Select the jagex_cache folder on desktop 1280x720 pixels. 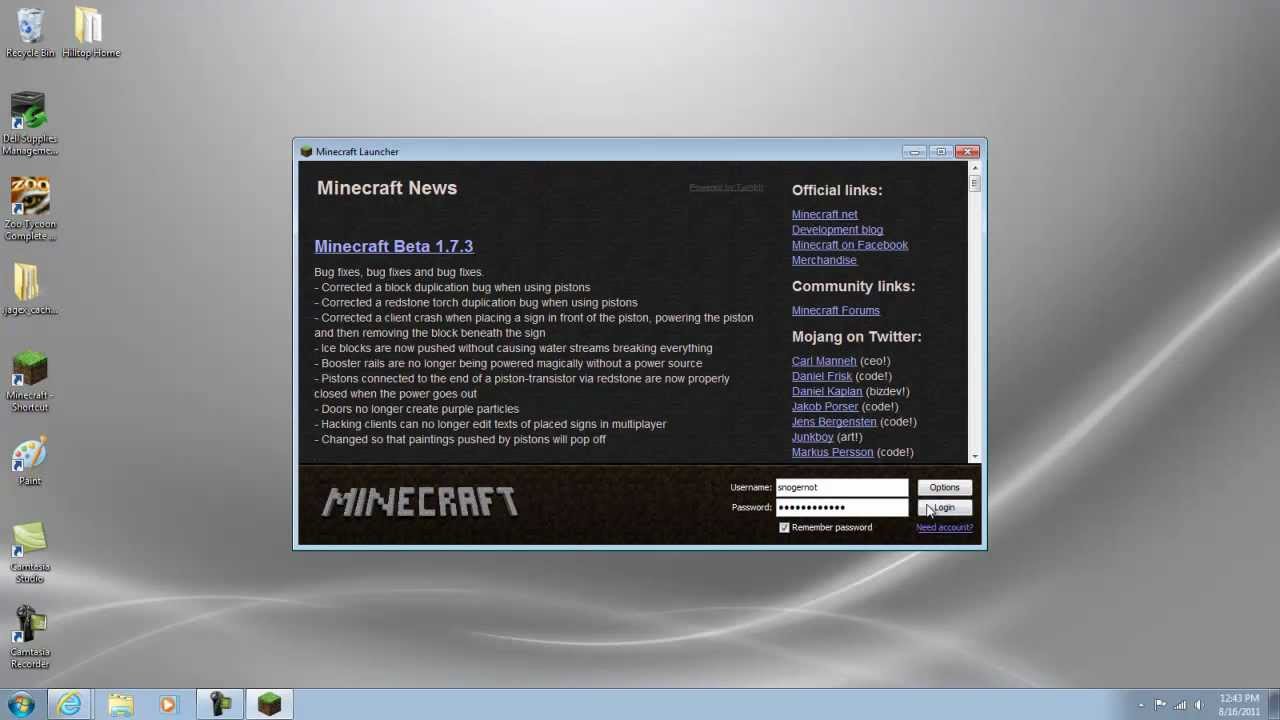30,289
